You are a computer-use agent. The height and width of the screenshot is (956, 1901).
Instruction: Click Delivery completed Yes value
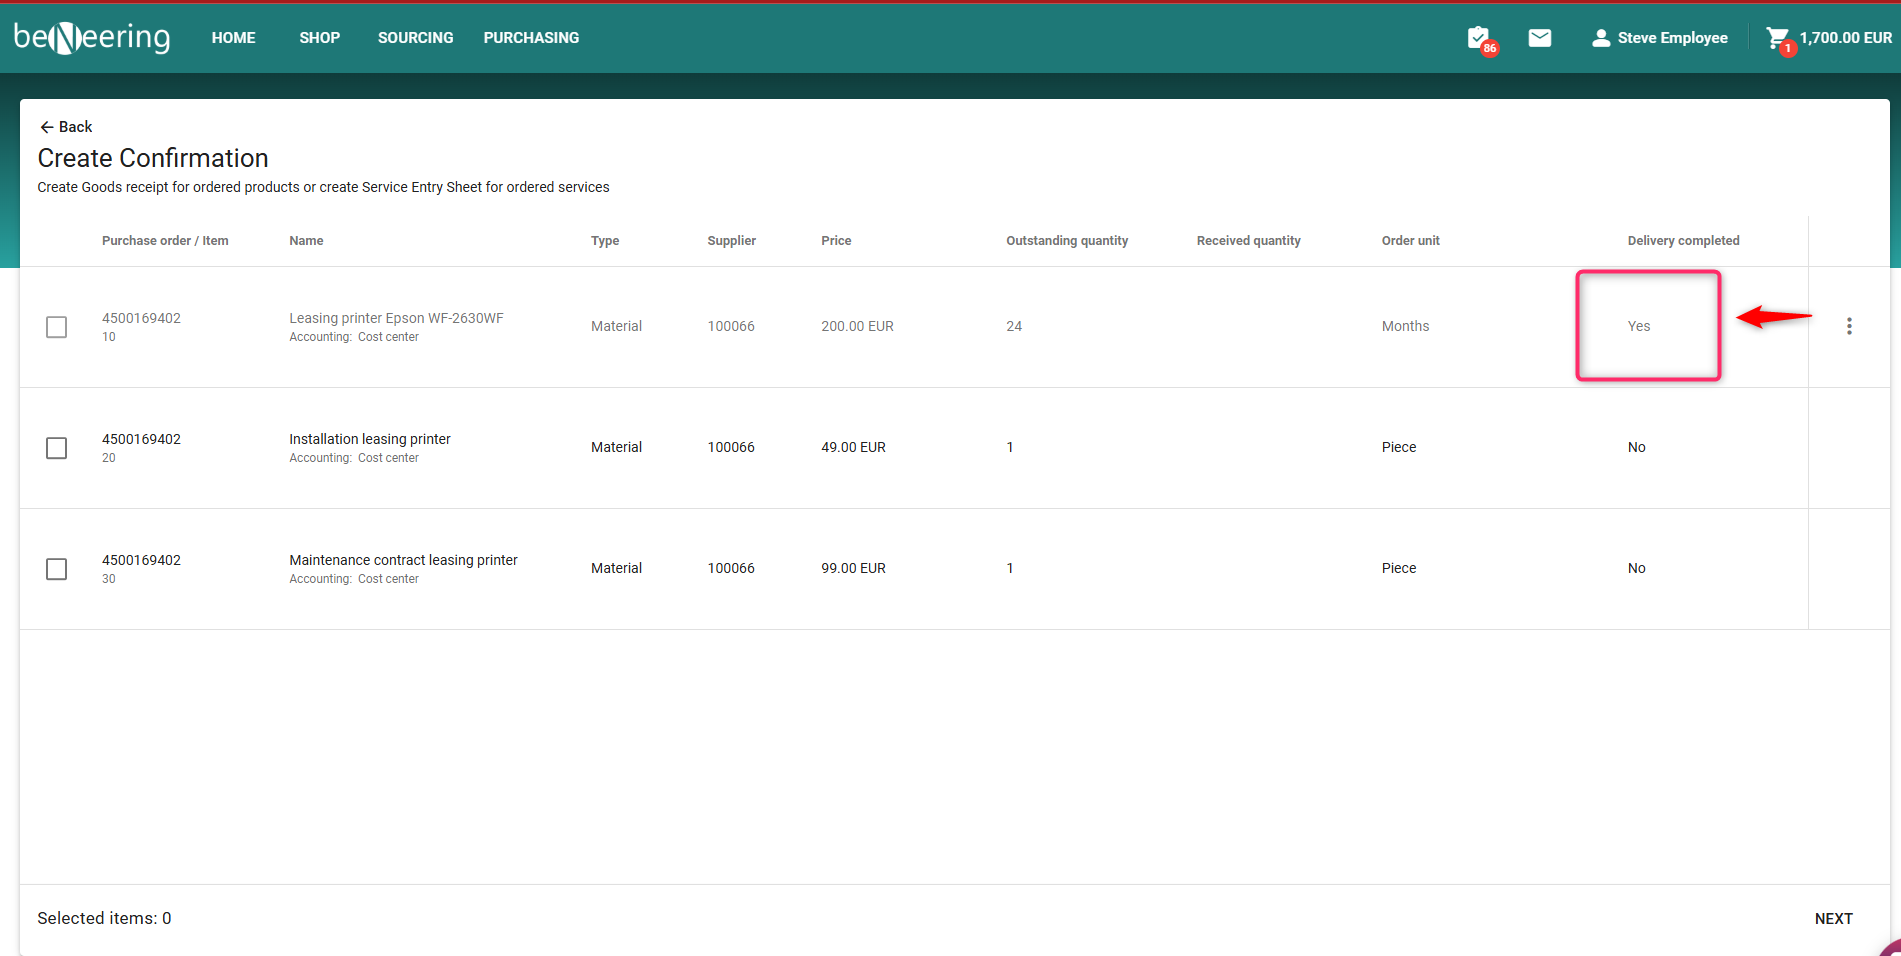[x=1638, y=326]
